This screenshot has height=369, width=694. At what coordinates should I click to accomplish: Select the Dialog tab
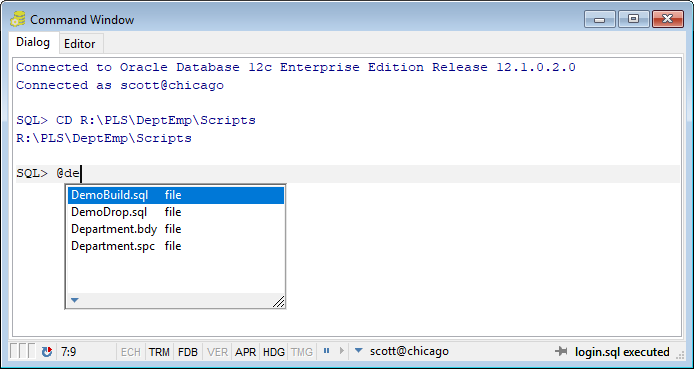tap(33, 42)
